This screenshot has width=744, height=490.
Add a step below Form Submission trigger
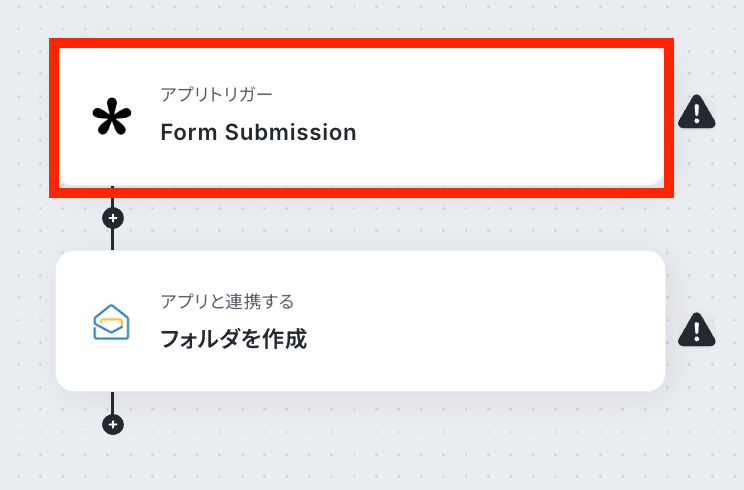pos(113,217)
